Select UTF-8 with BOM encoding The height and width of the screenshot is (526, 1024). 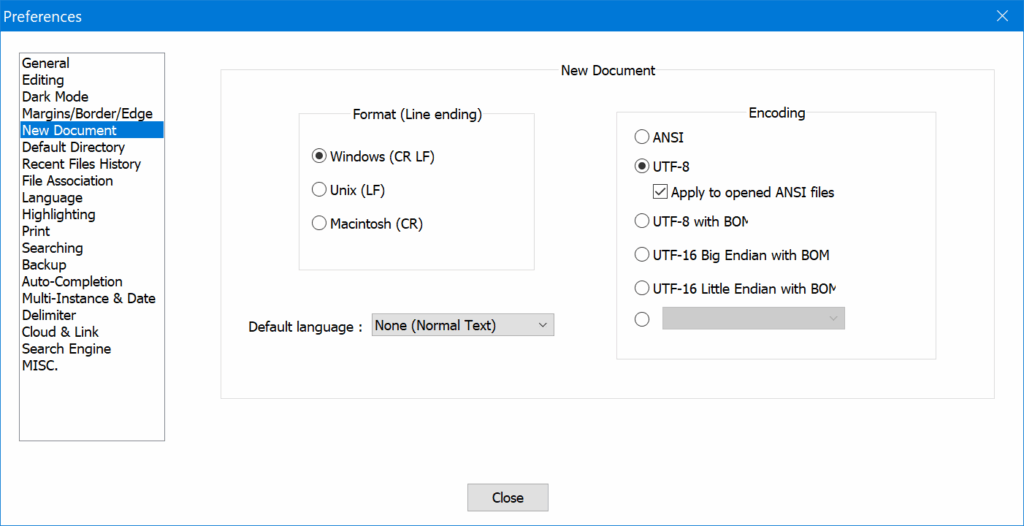[x=642, y=221]
